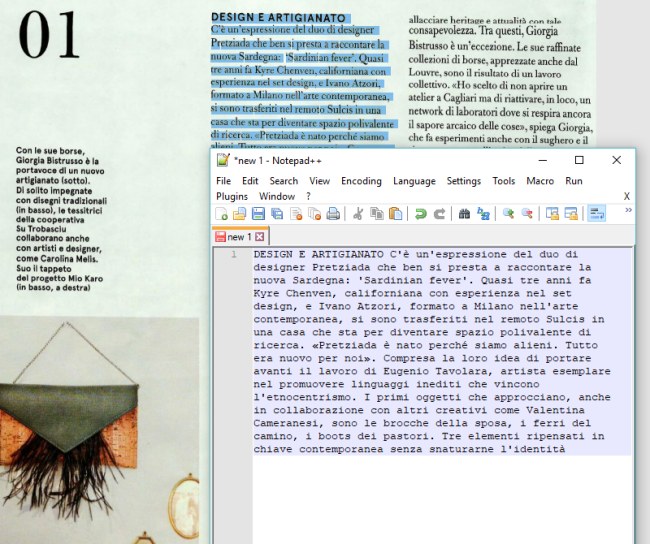650x544 pixels.
Task: Open the File menu
Action: click(223, 181)
